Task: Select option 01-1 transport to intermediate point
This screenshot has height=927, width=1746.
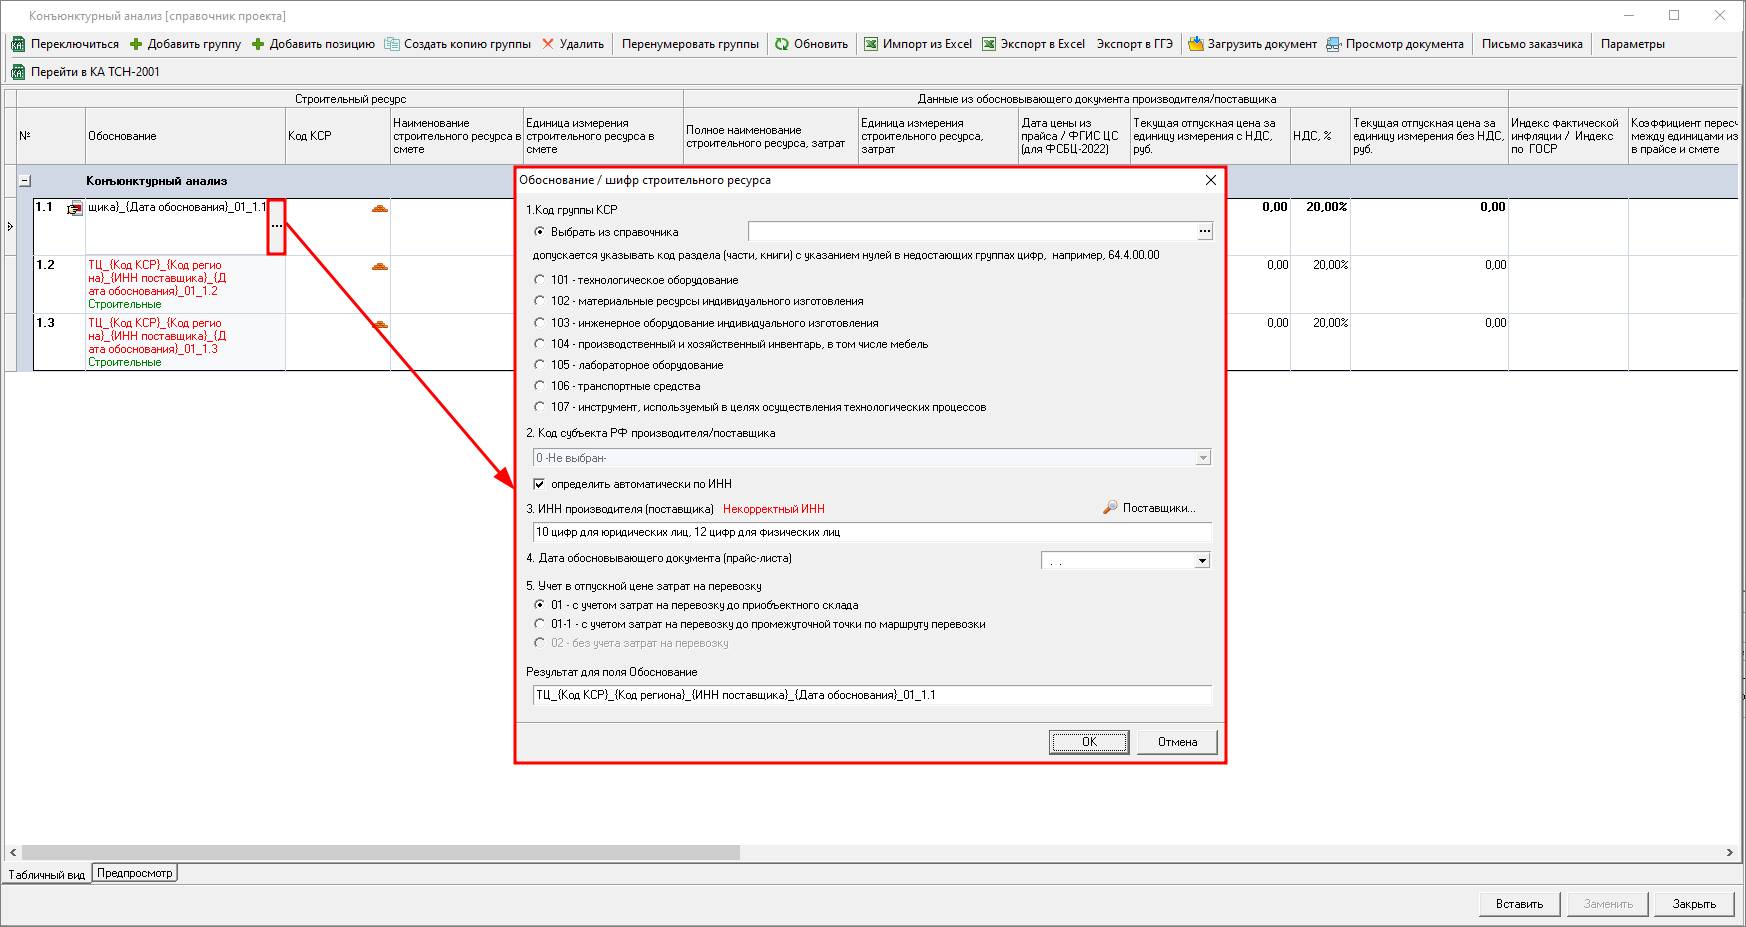Action: pyautogui.click(x=540, y=624)
